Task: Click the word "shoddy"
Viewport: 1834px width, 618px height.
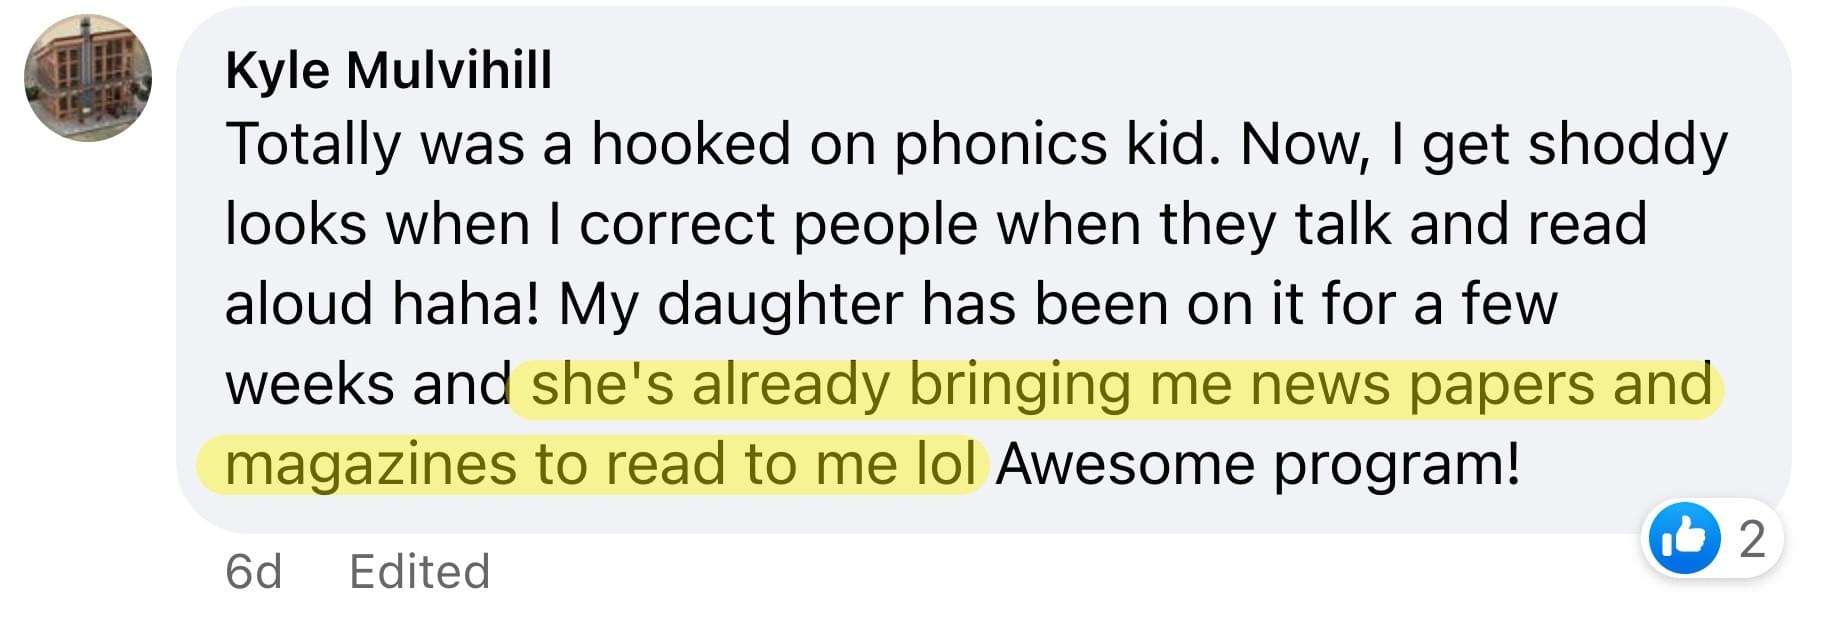Action: click(x=1628, y=145)
